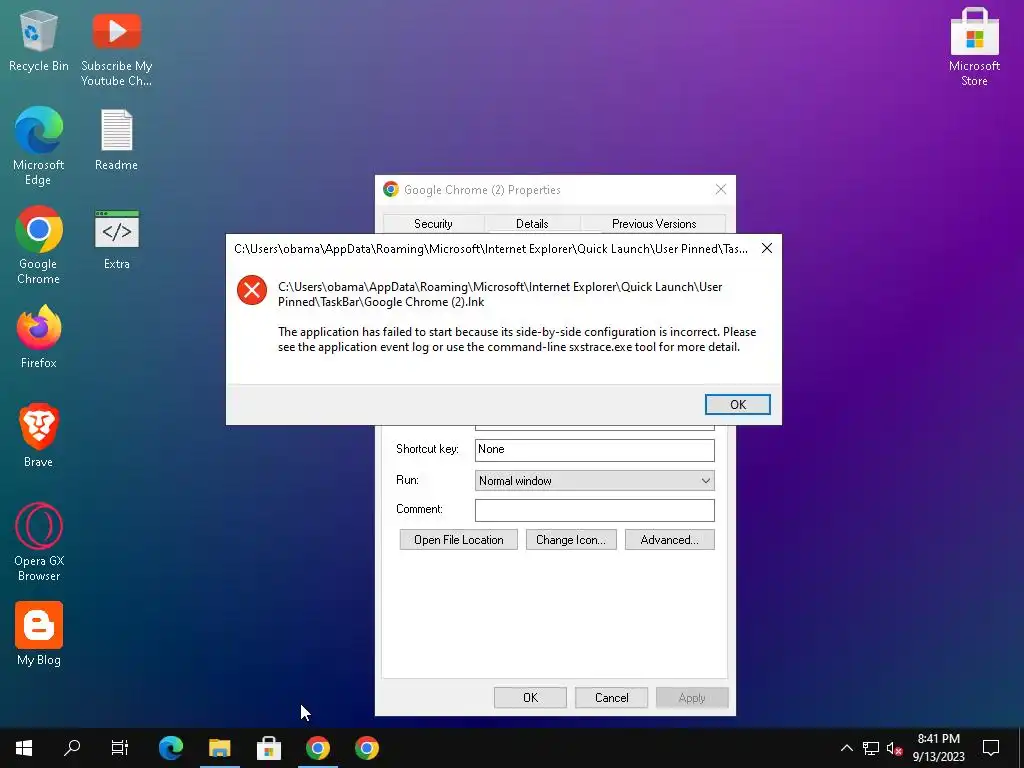The image size is (1024, 768).
Task: Dismiss the error dialog with OK
Action: pyautogui.click(x=737, y=404)
